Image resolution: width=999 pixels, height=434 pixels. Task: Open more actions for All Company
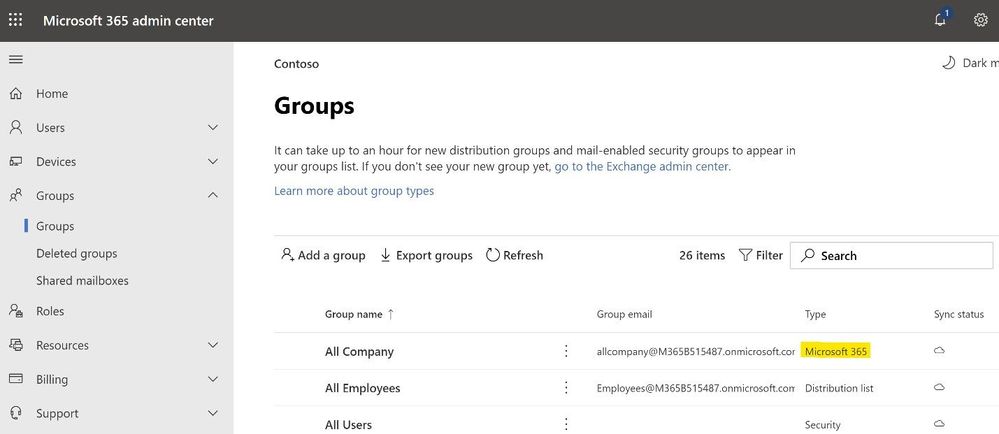tap(566, 351)
